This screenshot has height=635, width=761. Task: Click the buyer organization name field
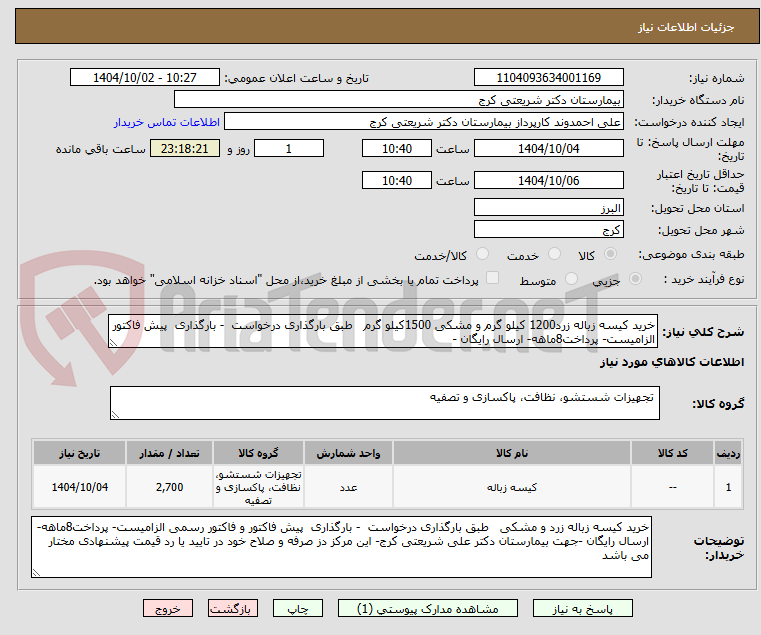[x=398, y=100]
